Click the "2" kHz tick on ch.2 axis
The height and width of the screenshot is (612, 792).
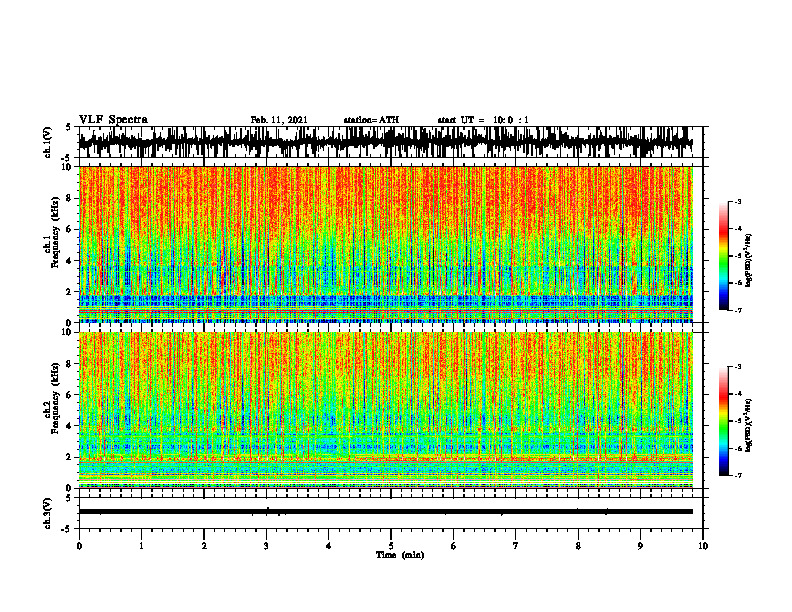click(69, 457)
